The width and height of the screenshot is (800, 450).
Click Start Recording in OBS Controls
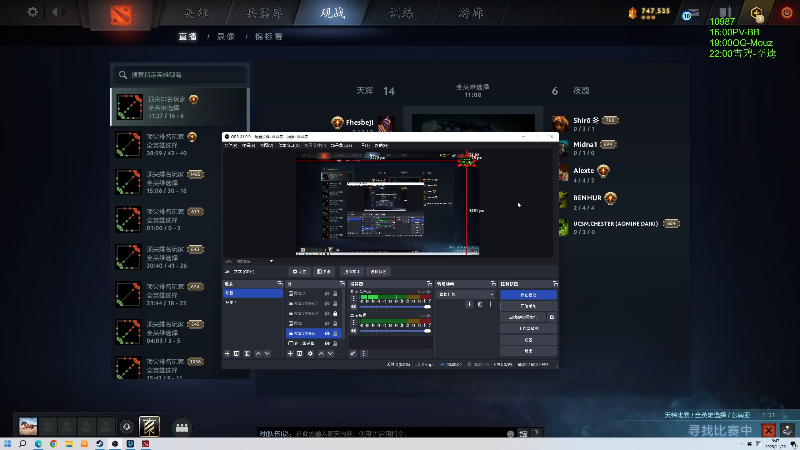tap(528, 306)
